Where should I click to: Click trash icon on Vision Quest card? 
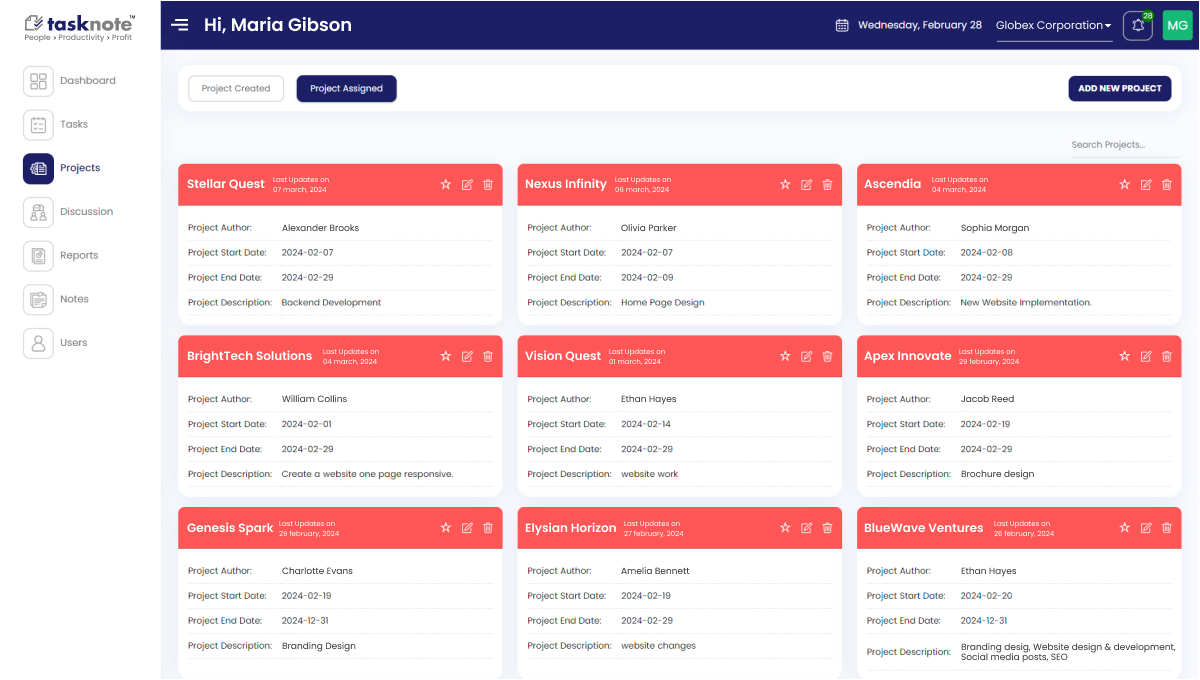pos(827,357)
